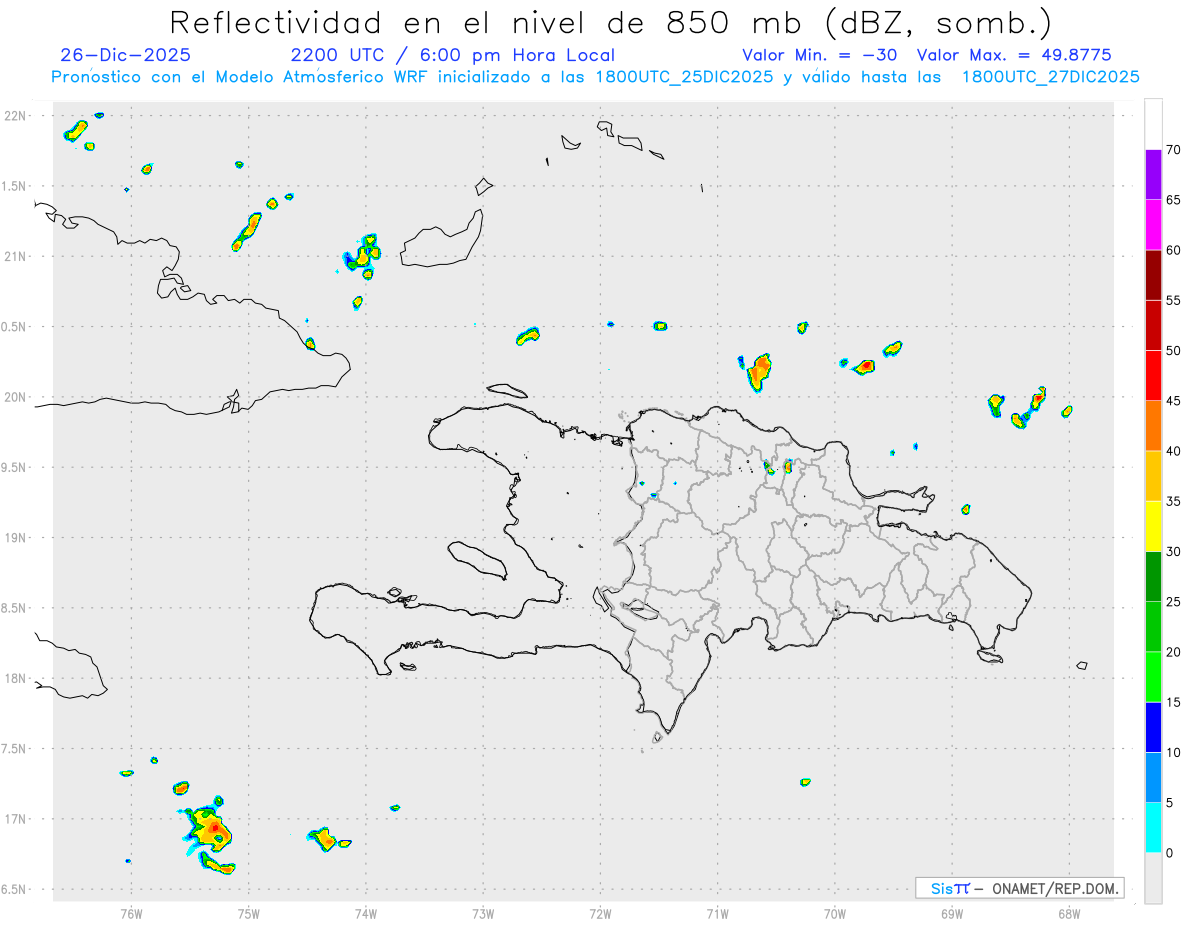The height and width of the screenshot is (927, 1200).
Task: Click the yellow 30-35 dBZ color band
Action: pyautogui.click(x=1153, y=526)
